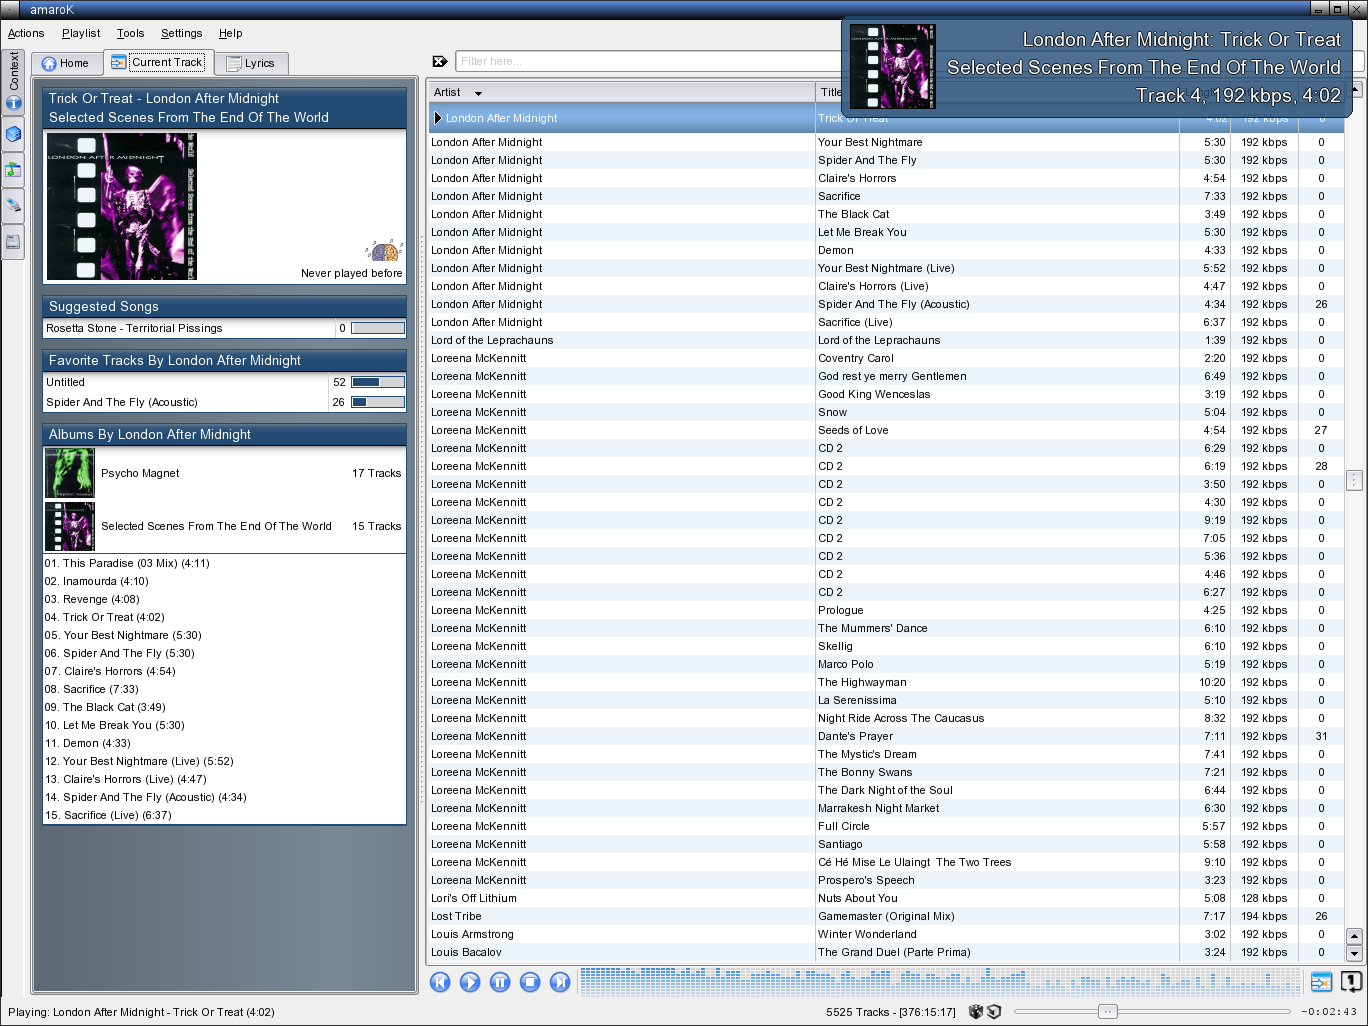The image size is (1368, 1026).
Task: Skip to the Next track button
Action: pyautogui.click(x=560, y=982)
